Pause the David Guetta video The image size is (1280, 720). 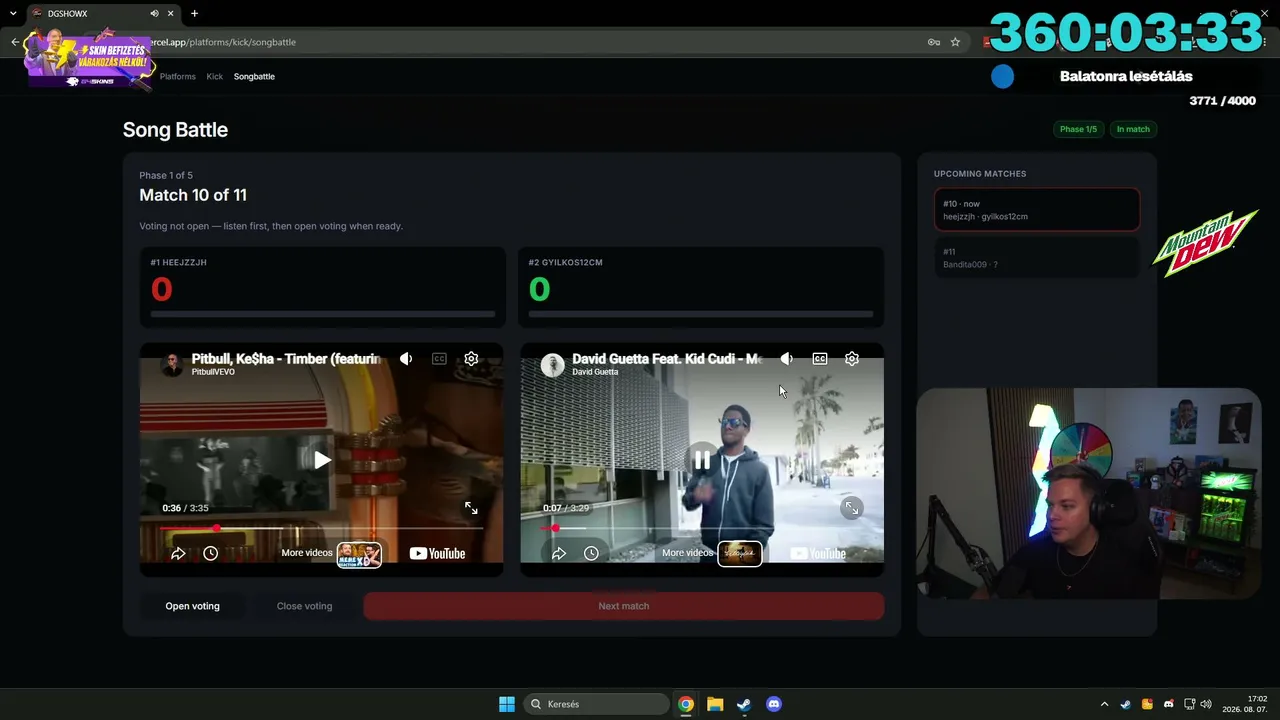pyautogui.click(x=702, y=460)
